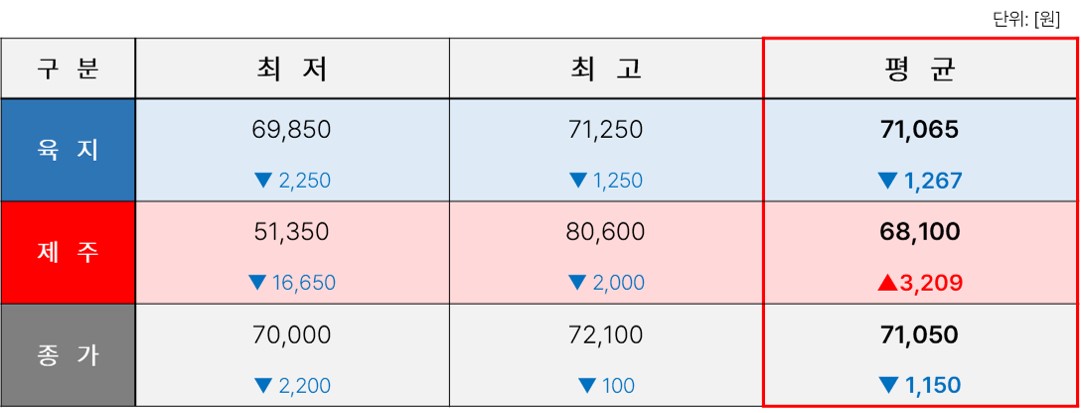1081x413 pixels.
Task: Click the down triangle beside 2,200
Action: tap(263, 385)
